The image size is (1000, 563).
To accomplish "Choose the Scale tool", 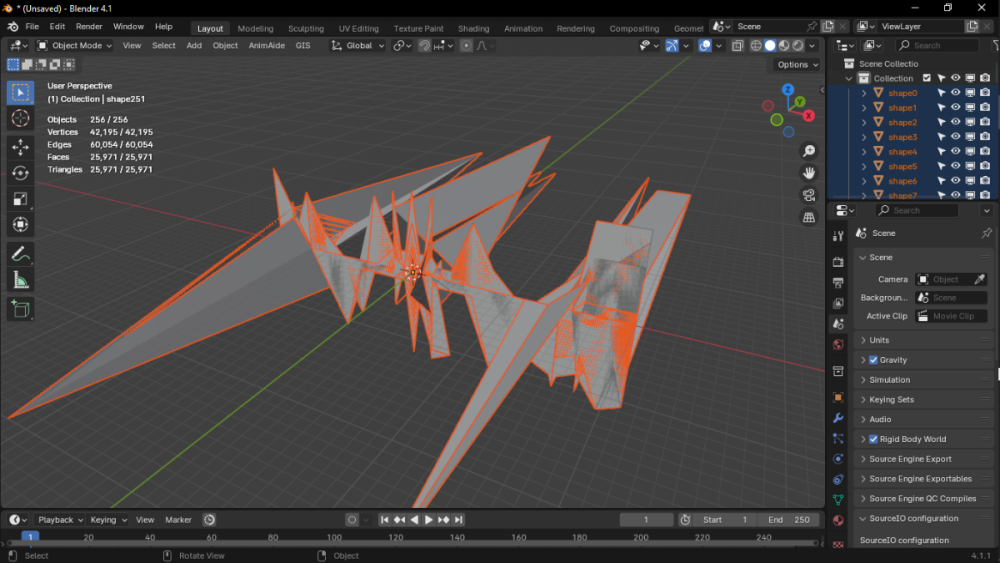I will click(x=20, y=199).
